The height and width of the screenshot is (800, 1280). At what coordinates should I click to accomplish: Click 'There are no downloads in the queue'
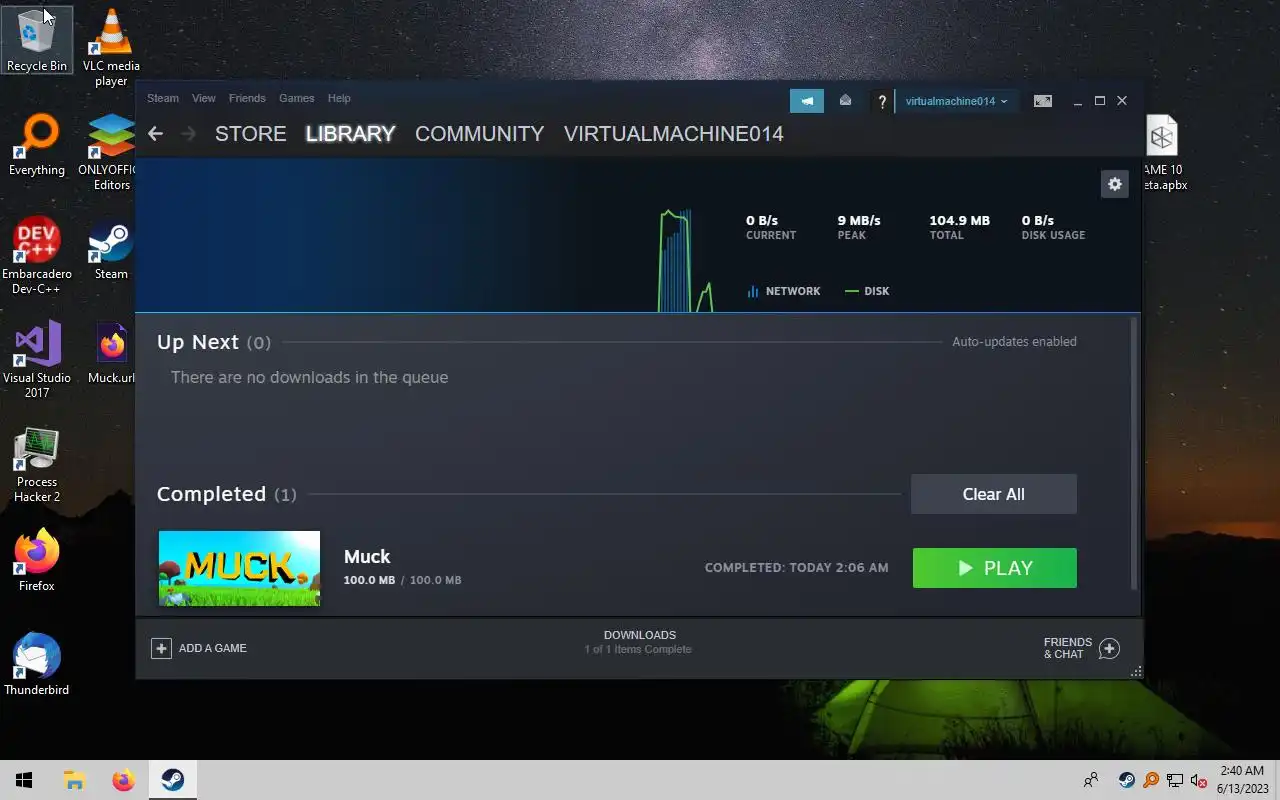pos(309,377)
